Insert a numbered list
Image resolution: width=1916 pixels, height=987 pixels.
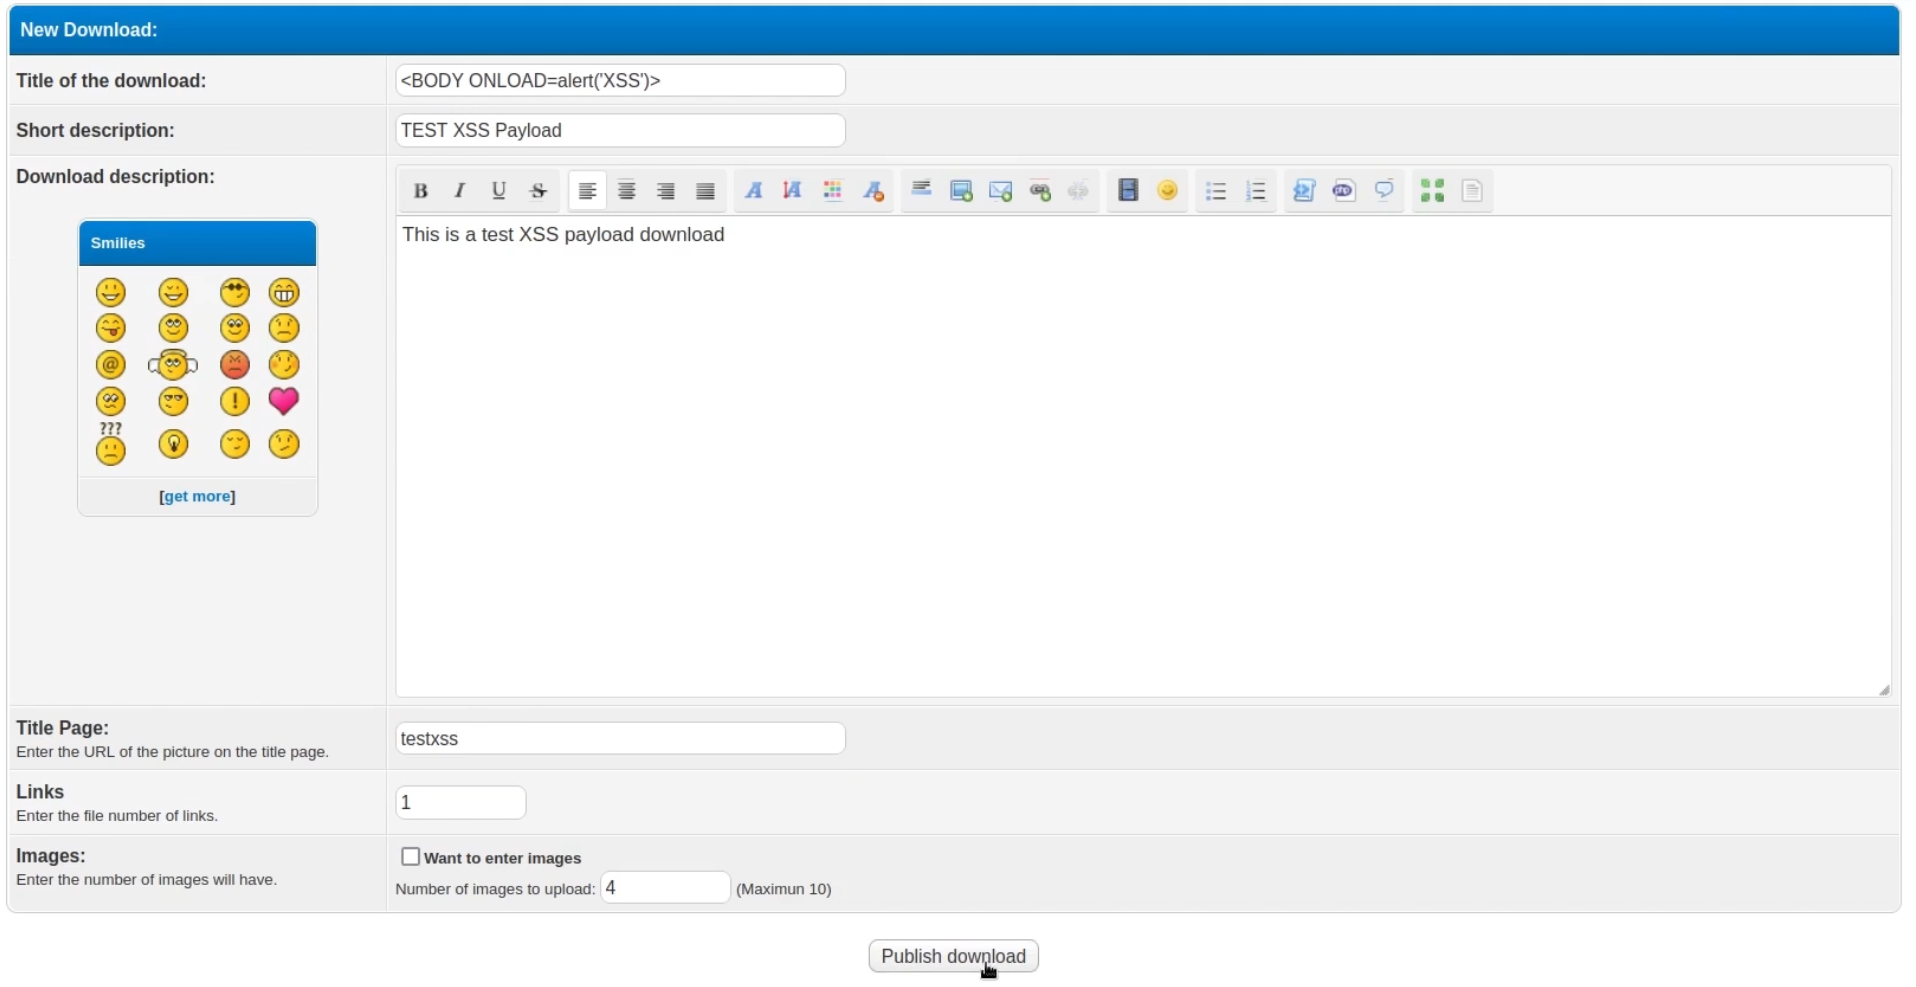[x=1256, y=191]
